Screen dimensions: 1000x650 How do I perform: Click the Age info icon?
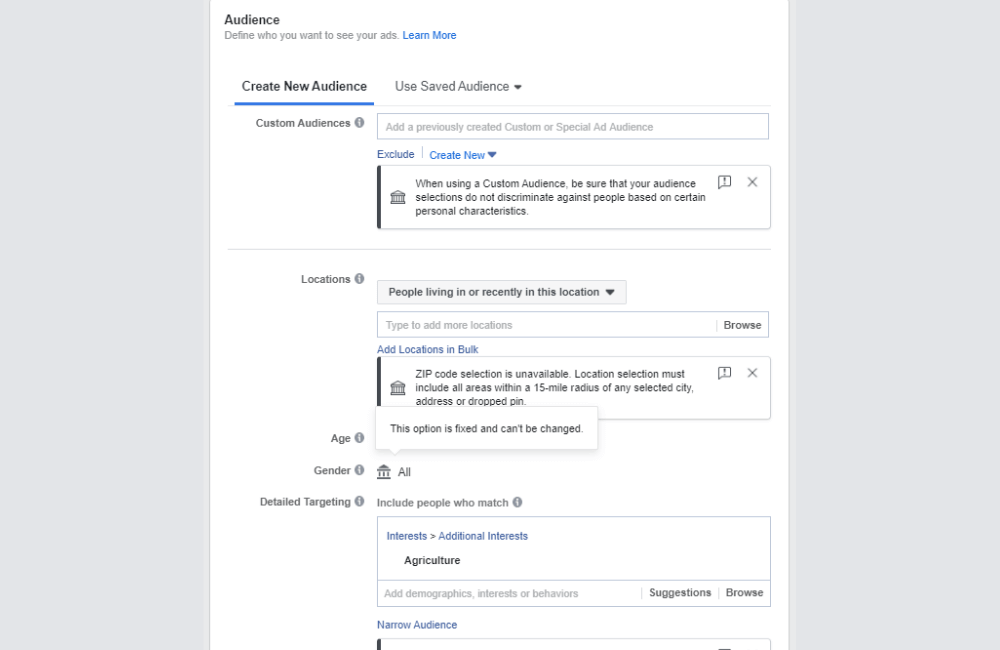pos(358,437)
